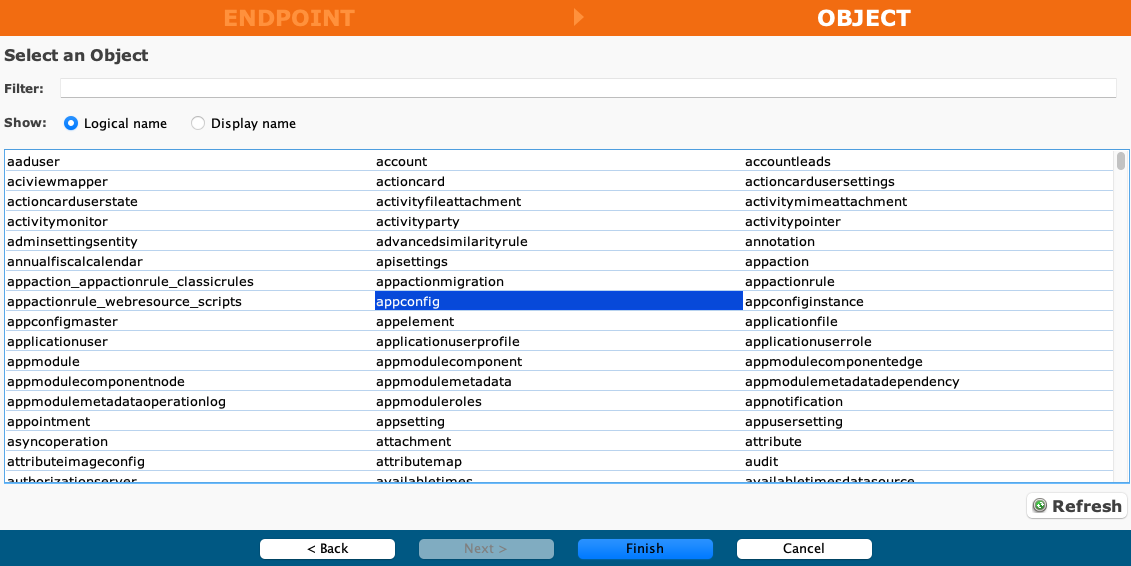
Task: Pick the attachment object
Action: [x=413, y=442]
